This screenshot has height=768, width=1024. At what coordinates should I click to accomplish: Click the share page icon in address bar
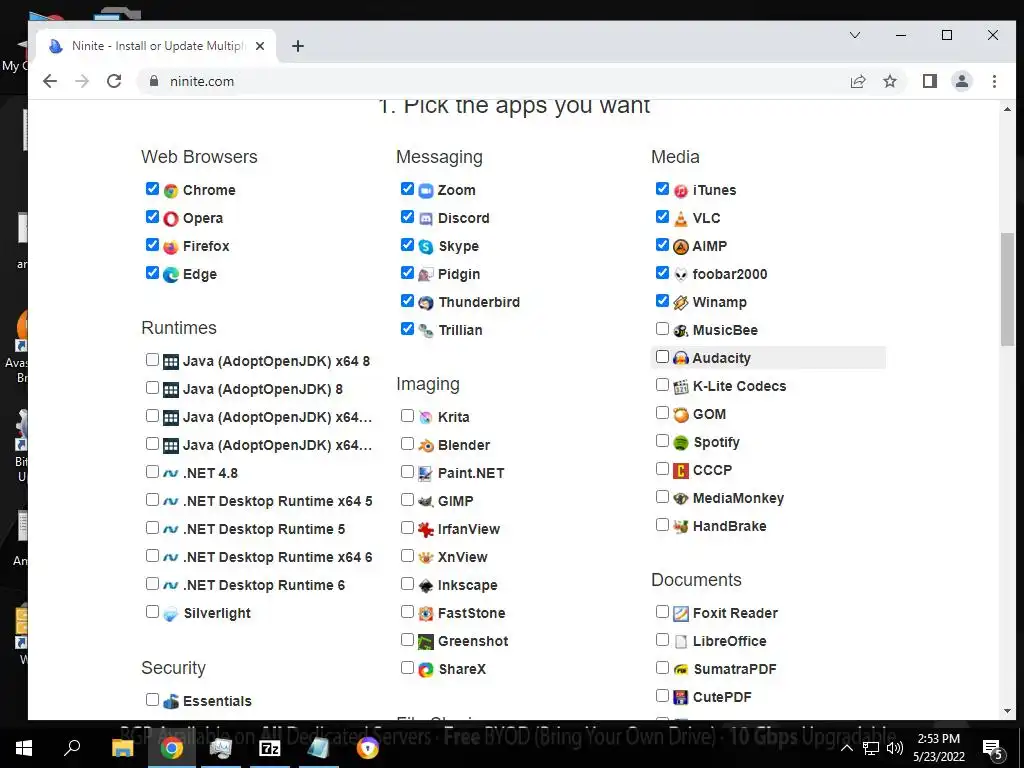[x=857, y=81]
